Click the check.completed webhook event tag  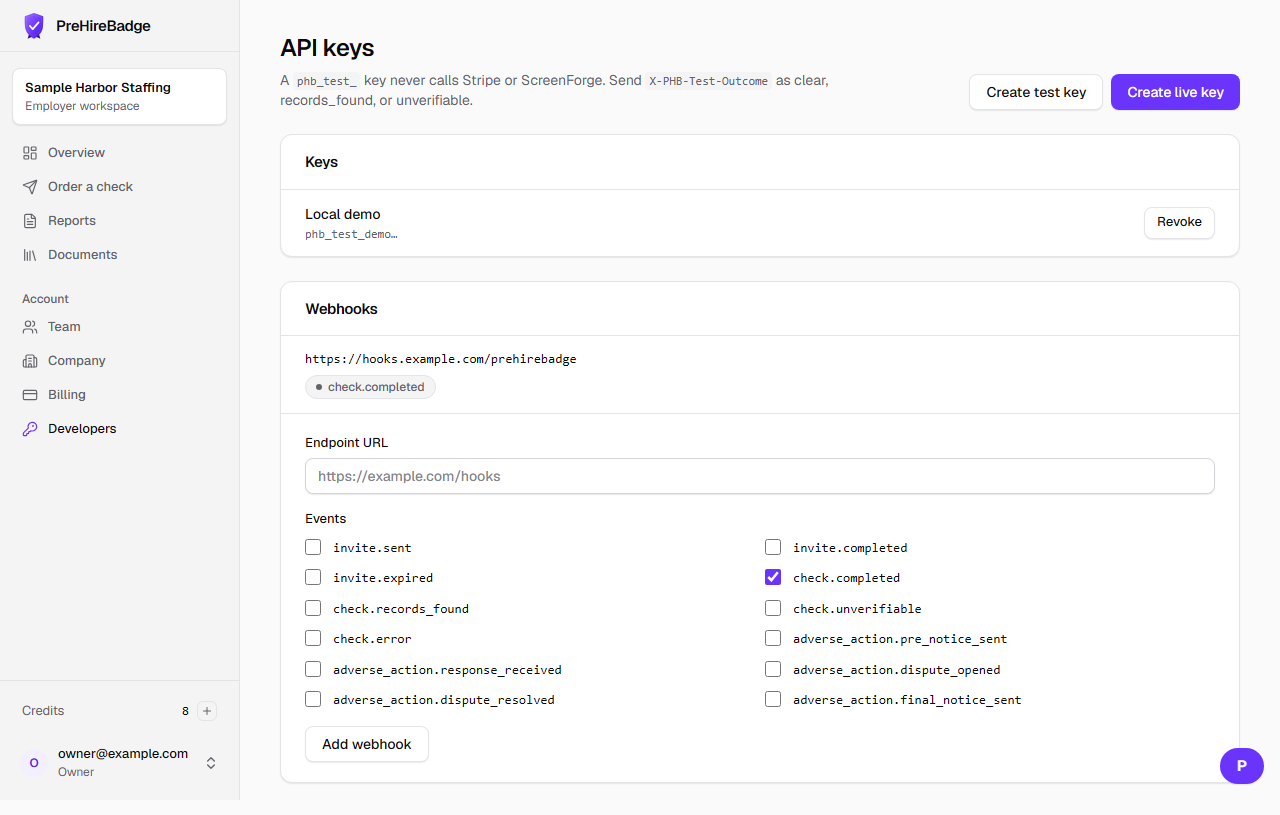(x=370, y=387)
